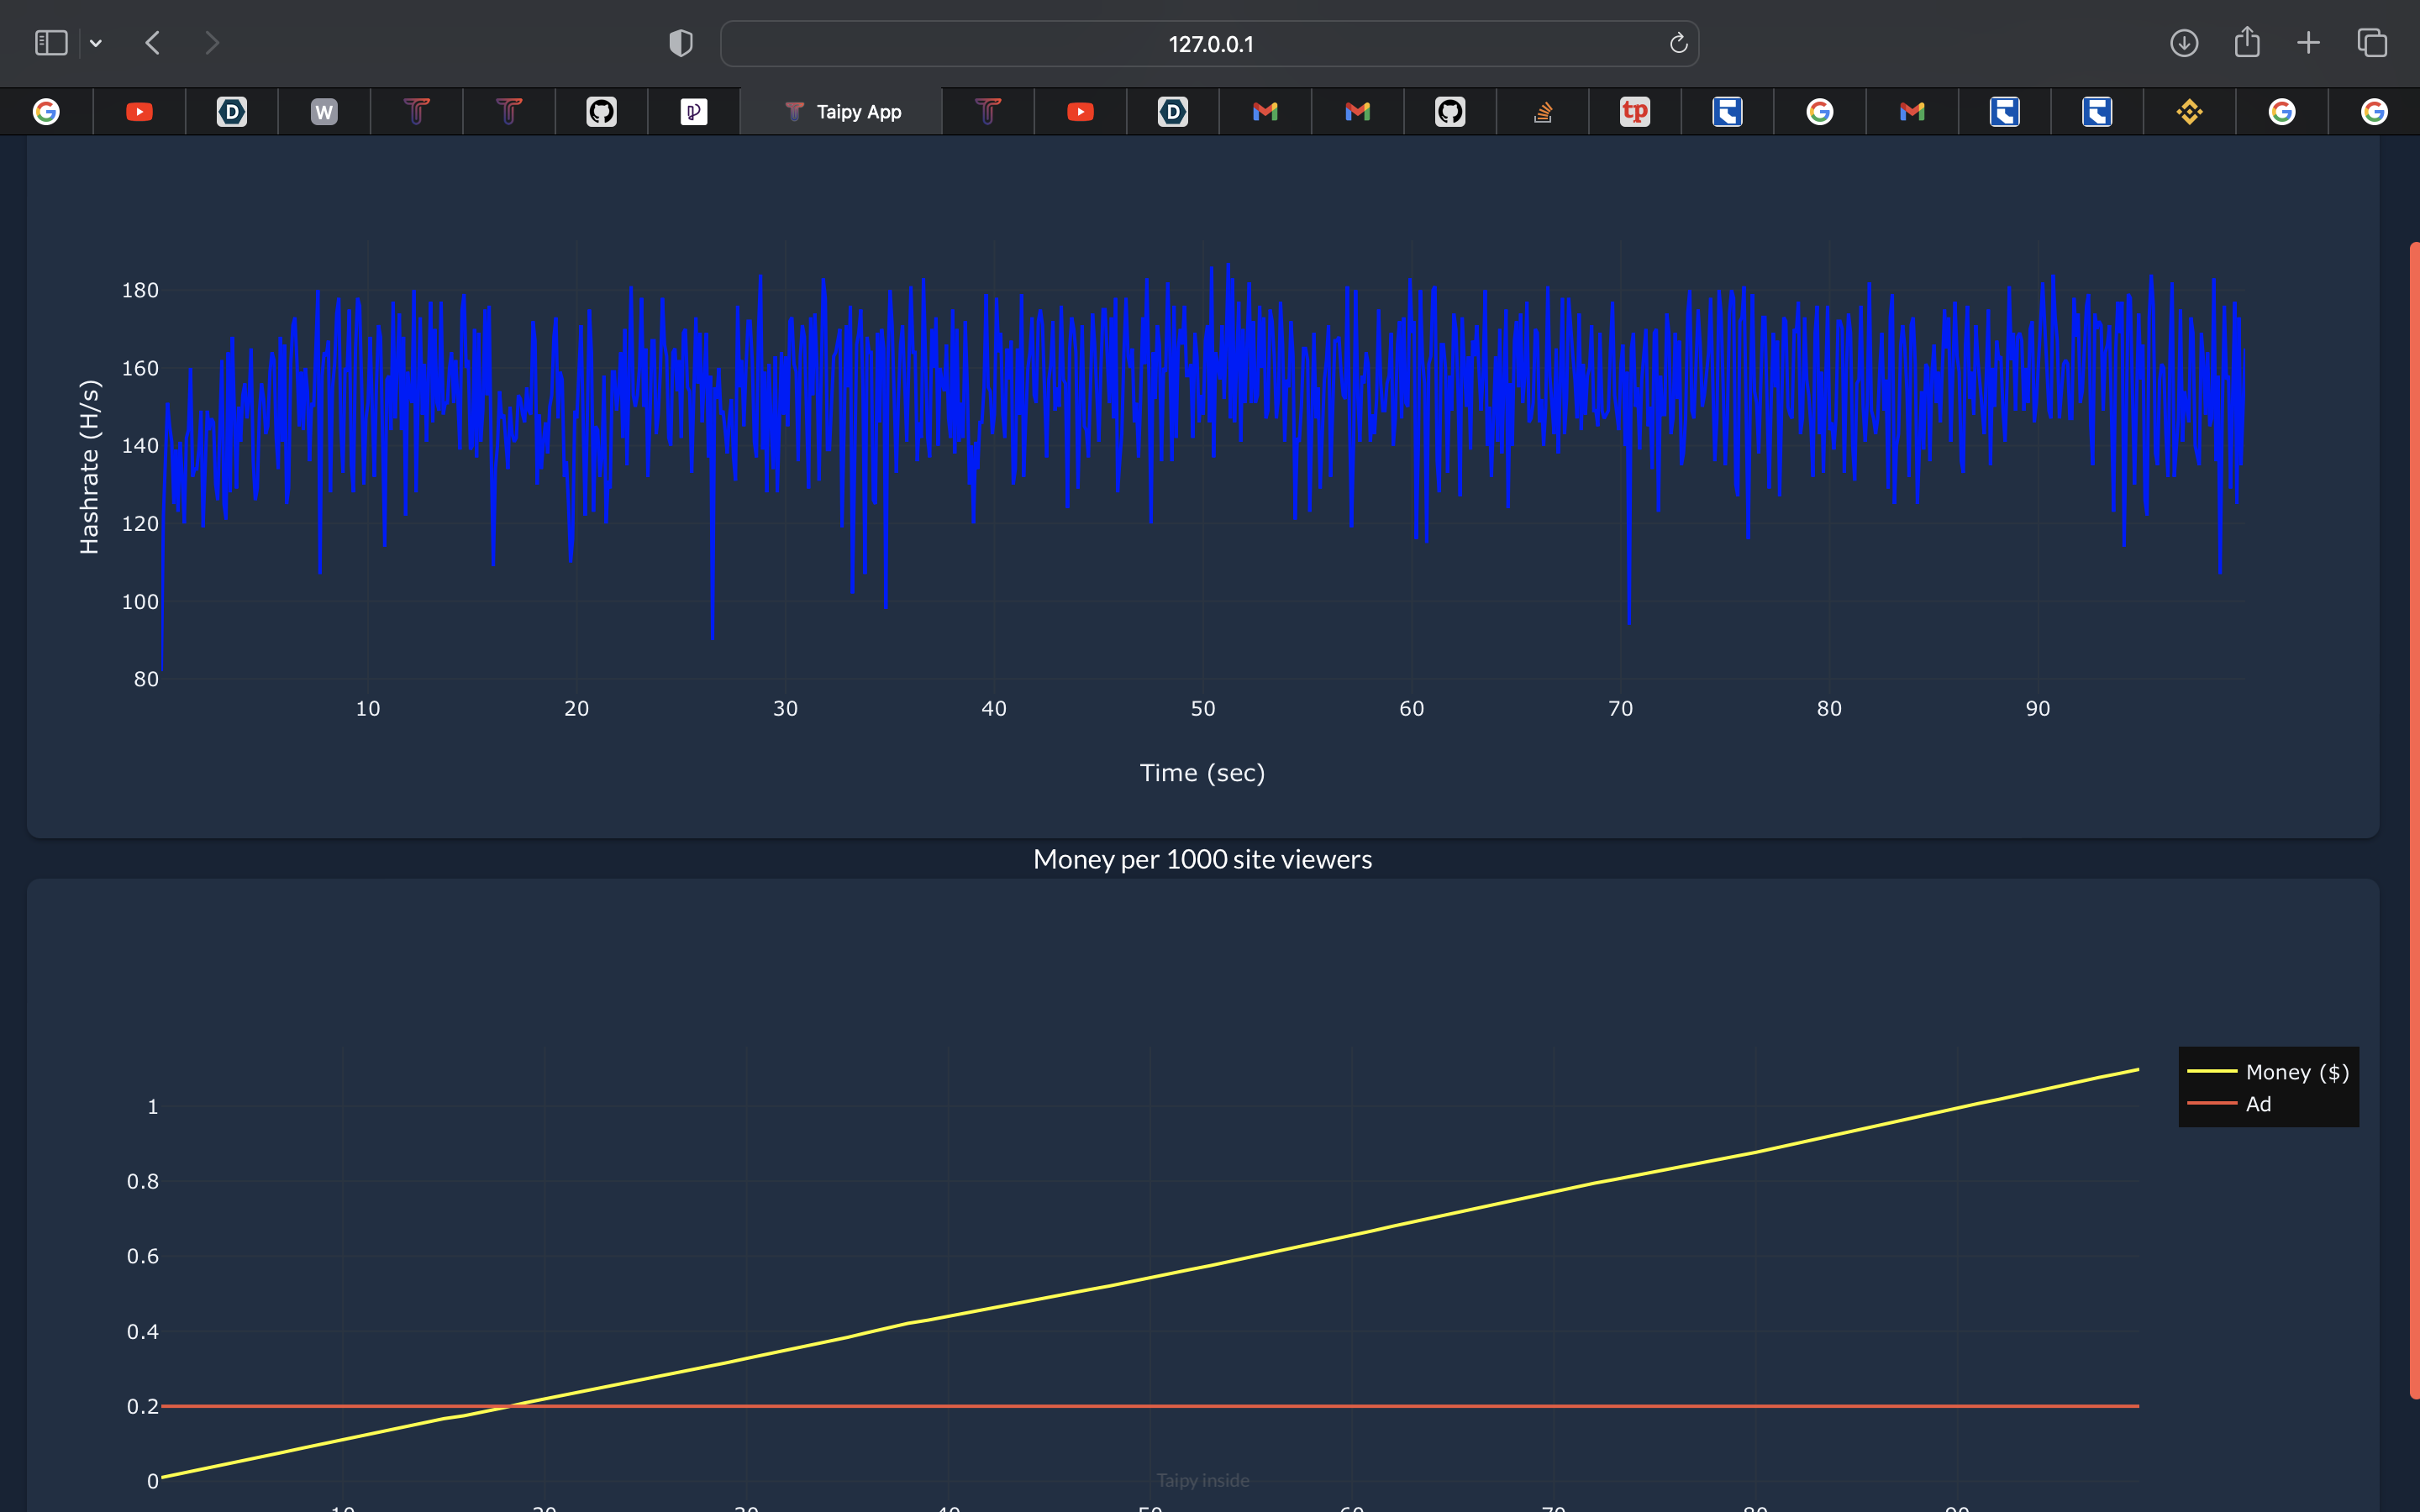This screenshot has width=2420, height=1512.
Task: Click the orange page scrollbar
Action: 2413,820
